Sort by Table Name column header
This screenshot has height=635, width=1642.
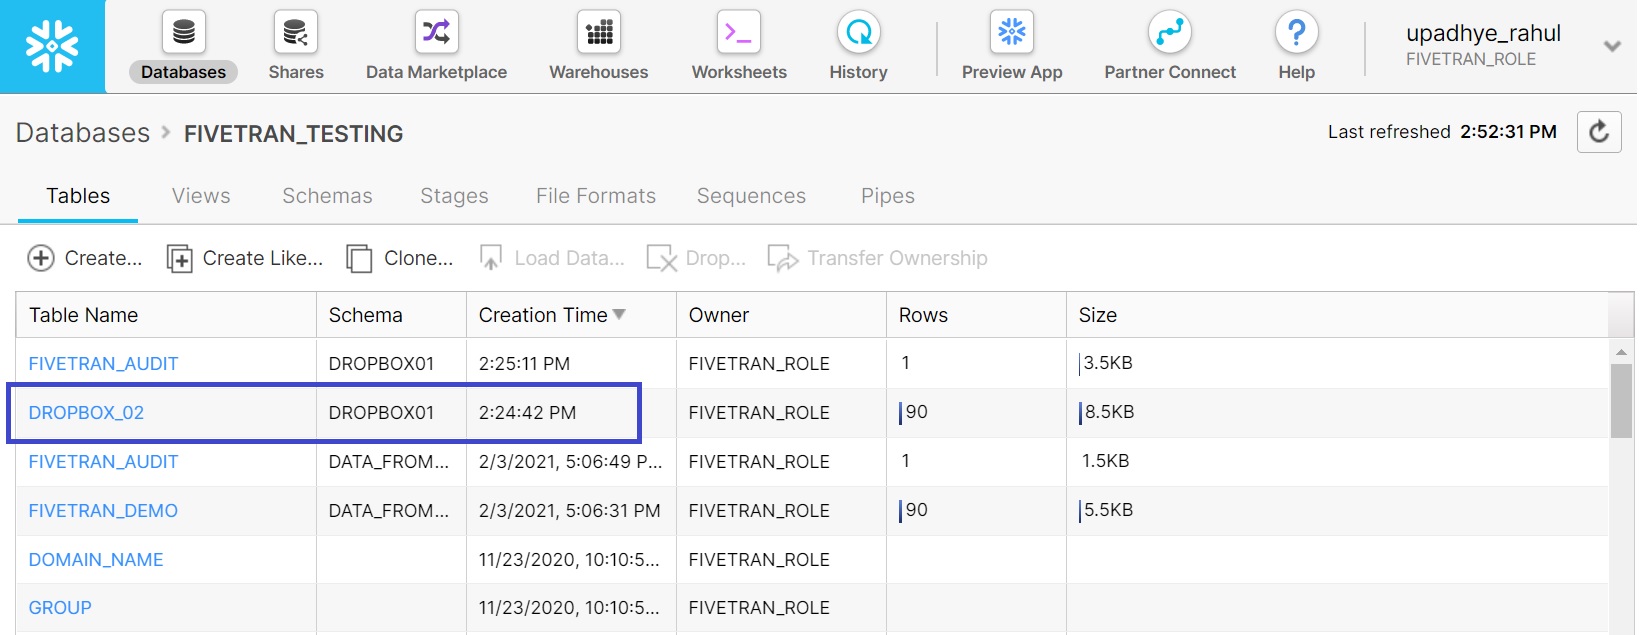tap(166, 315)
